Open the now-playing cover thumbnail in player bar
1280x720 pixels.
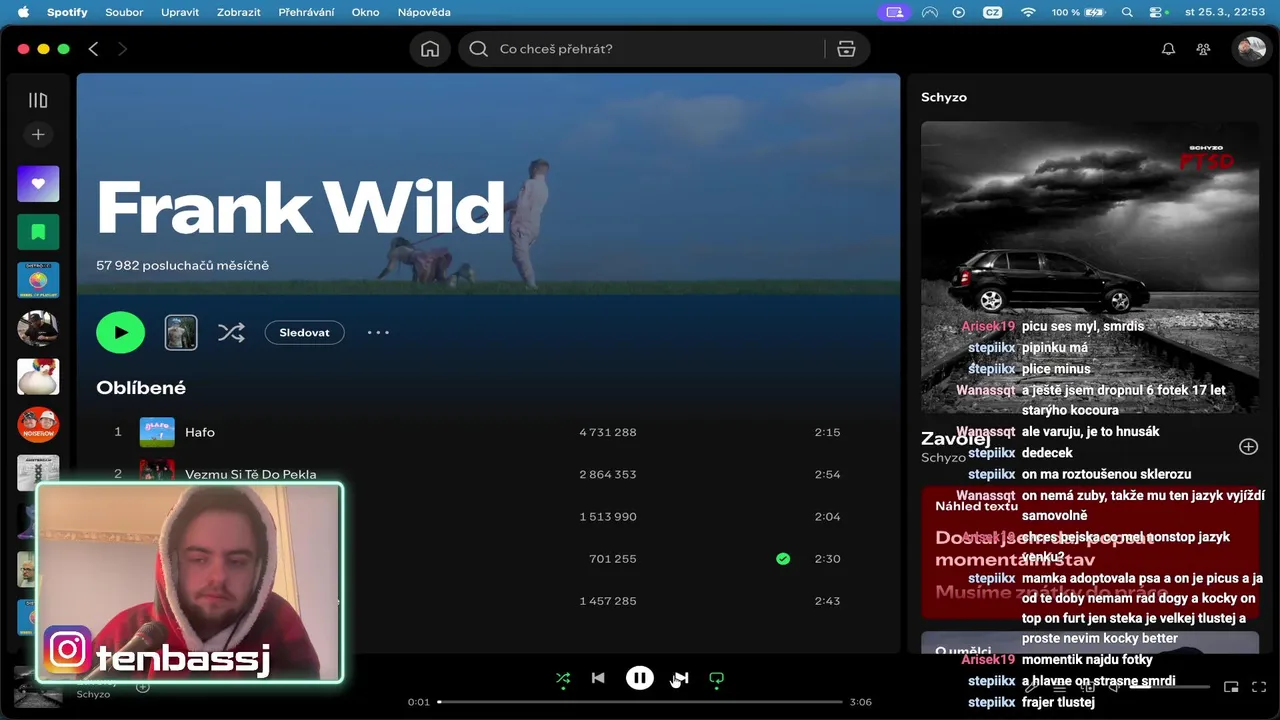[x=38, y=686]
